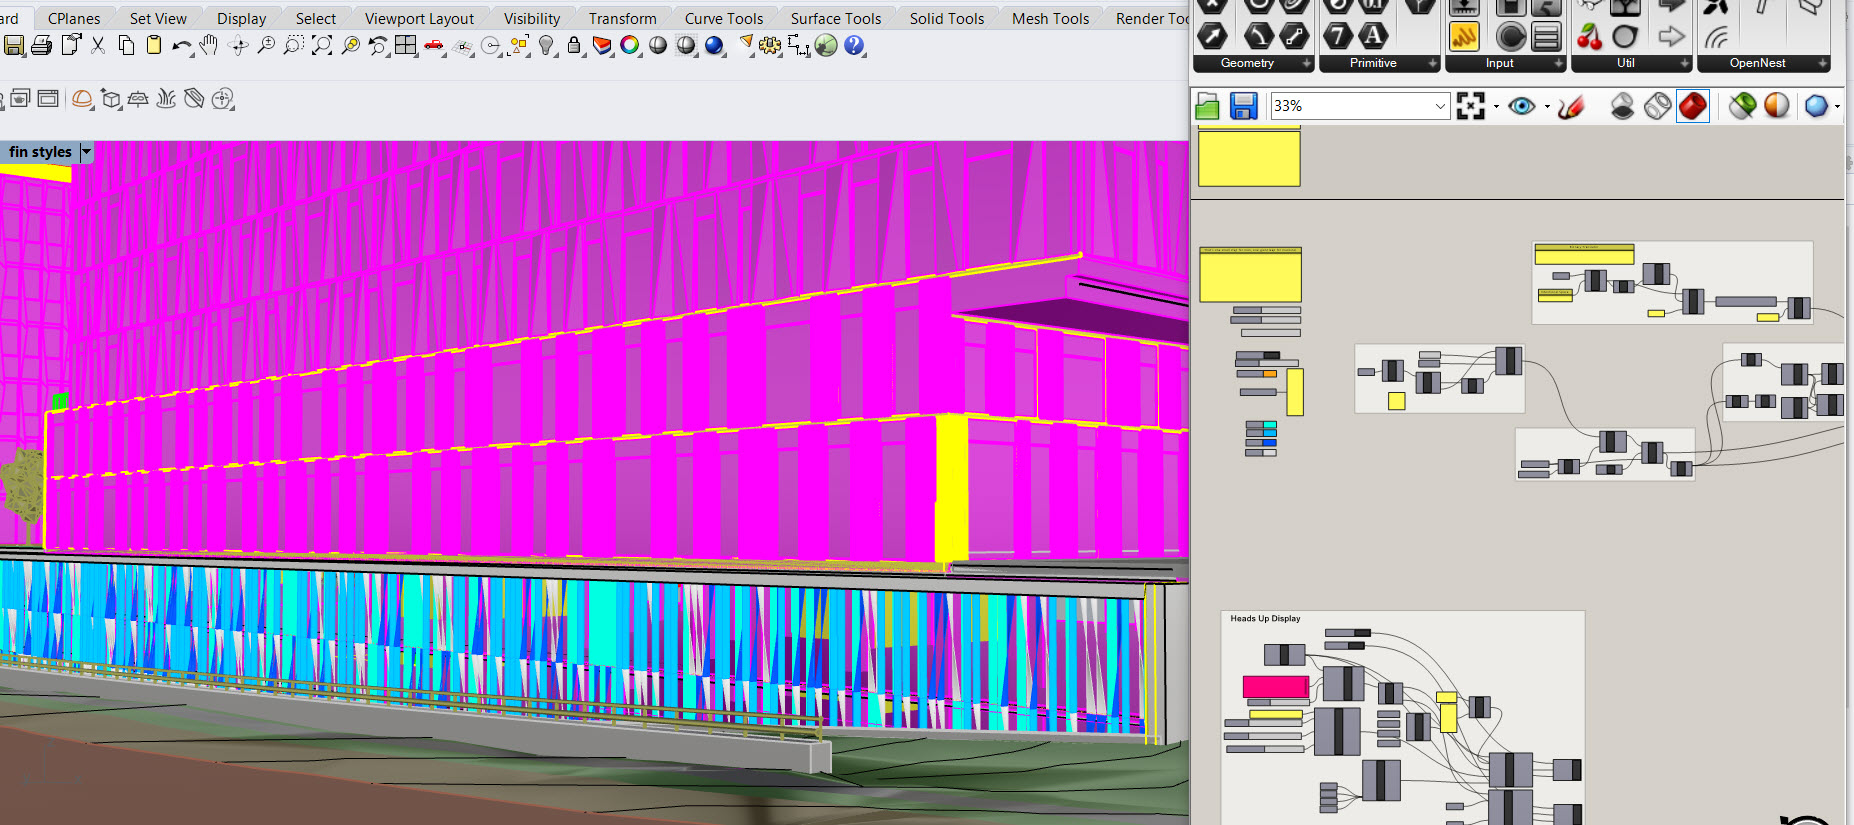This screenshot has width=1854, height=825.
Task: Click the 'fin styles' viewport title
Action: [40, 152]
